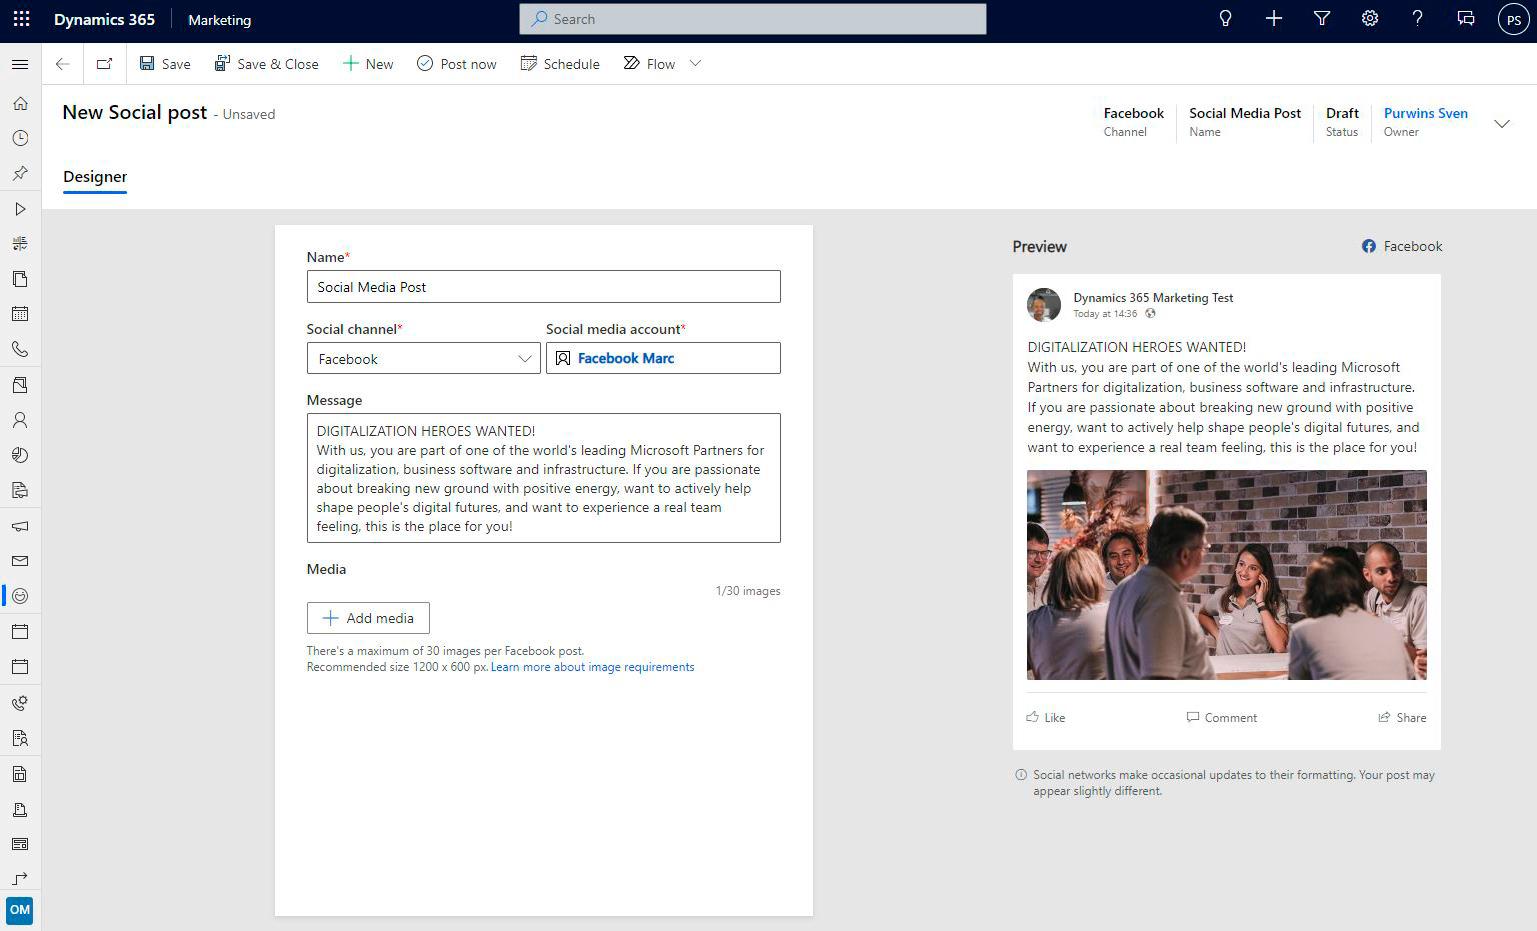Create a New social post

coord(368,64)
